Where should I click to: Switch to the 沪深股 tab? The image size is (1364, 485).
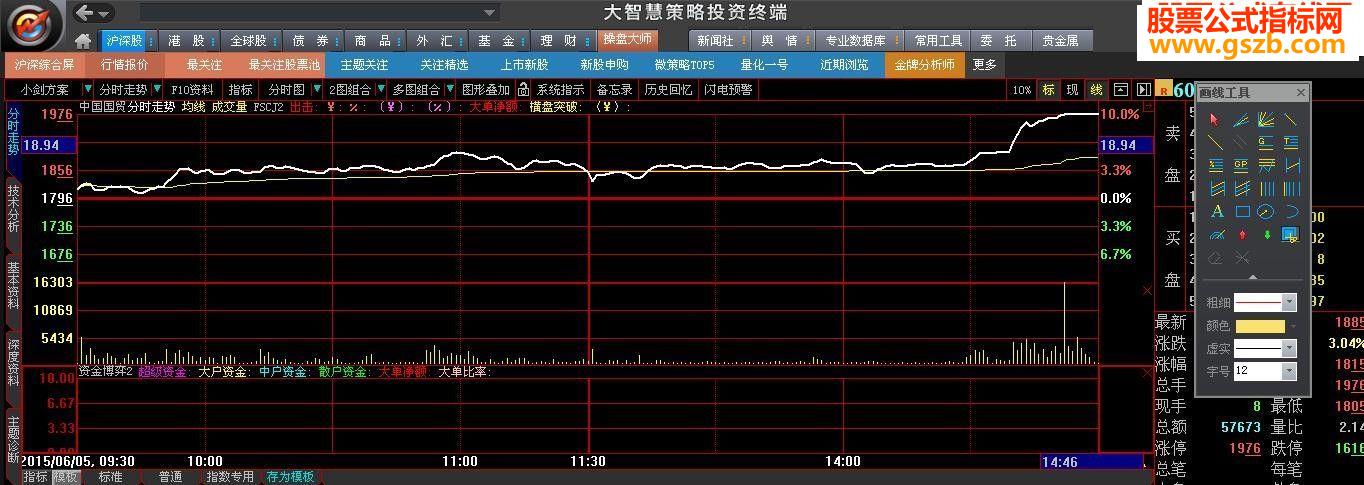(122, 41)
